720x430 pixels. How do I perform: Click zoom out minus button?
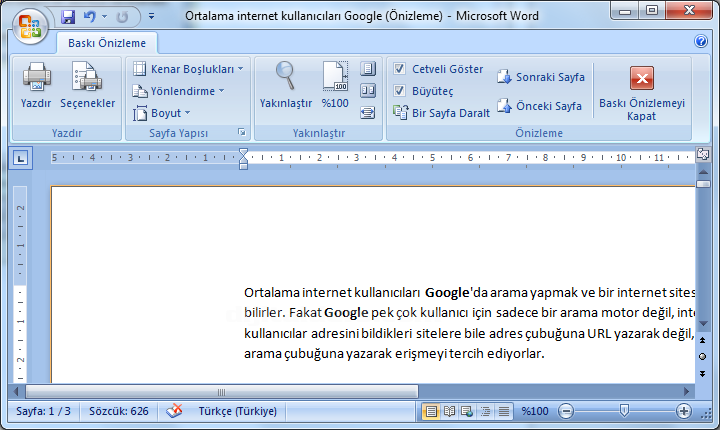click(x=566, y=411)
